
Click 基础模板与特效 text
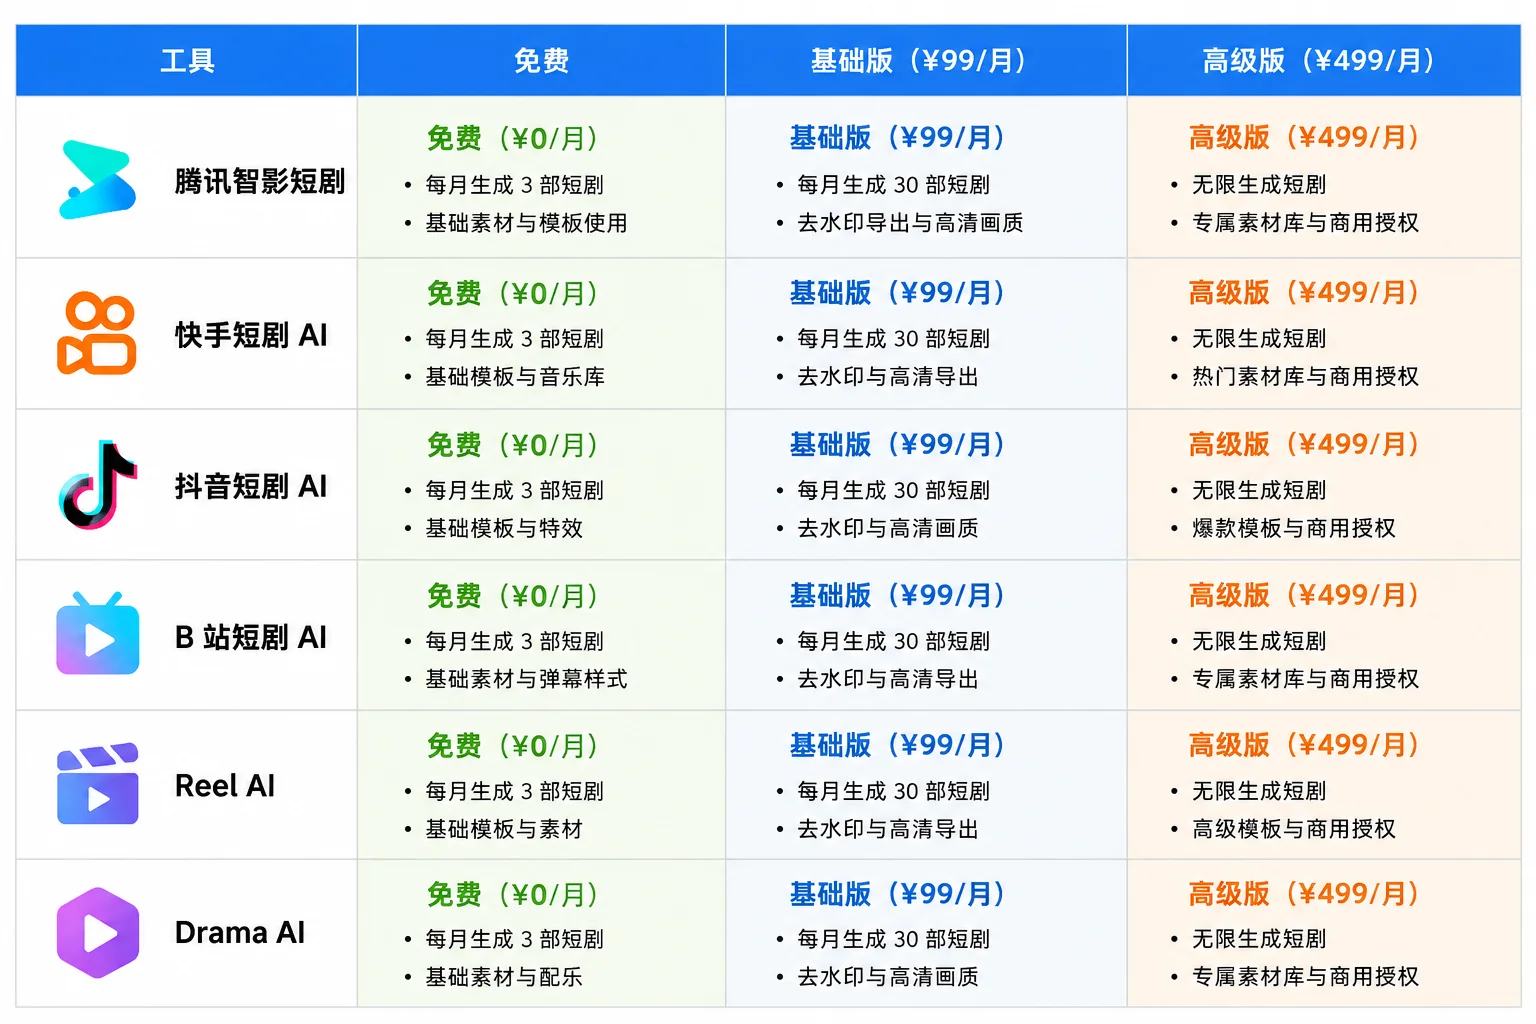(504, 528)
